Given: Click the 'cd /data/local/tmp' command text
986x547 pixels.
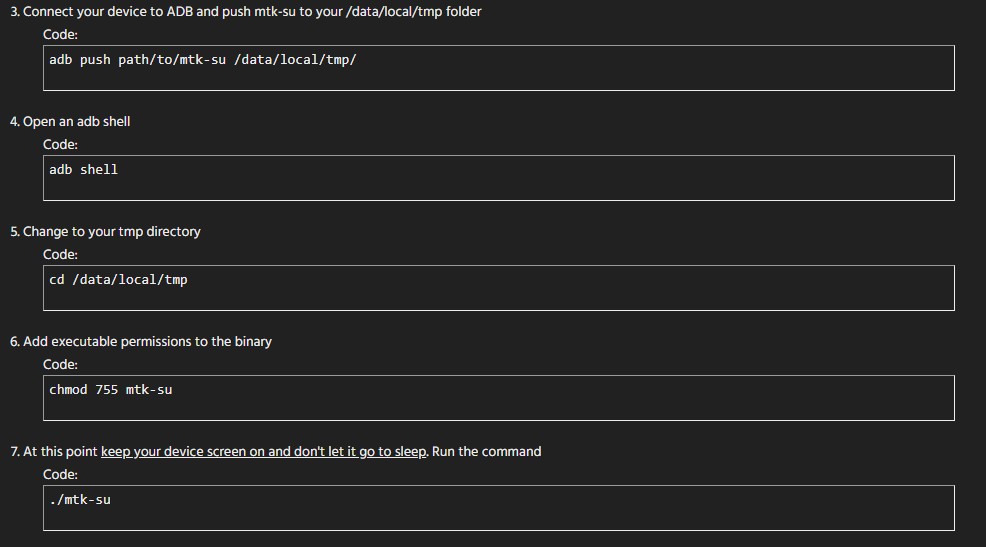Looking at the screenshot, I should point(118,280).
